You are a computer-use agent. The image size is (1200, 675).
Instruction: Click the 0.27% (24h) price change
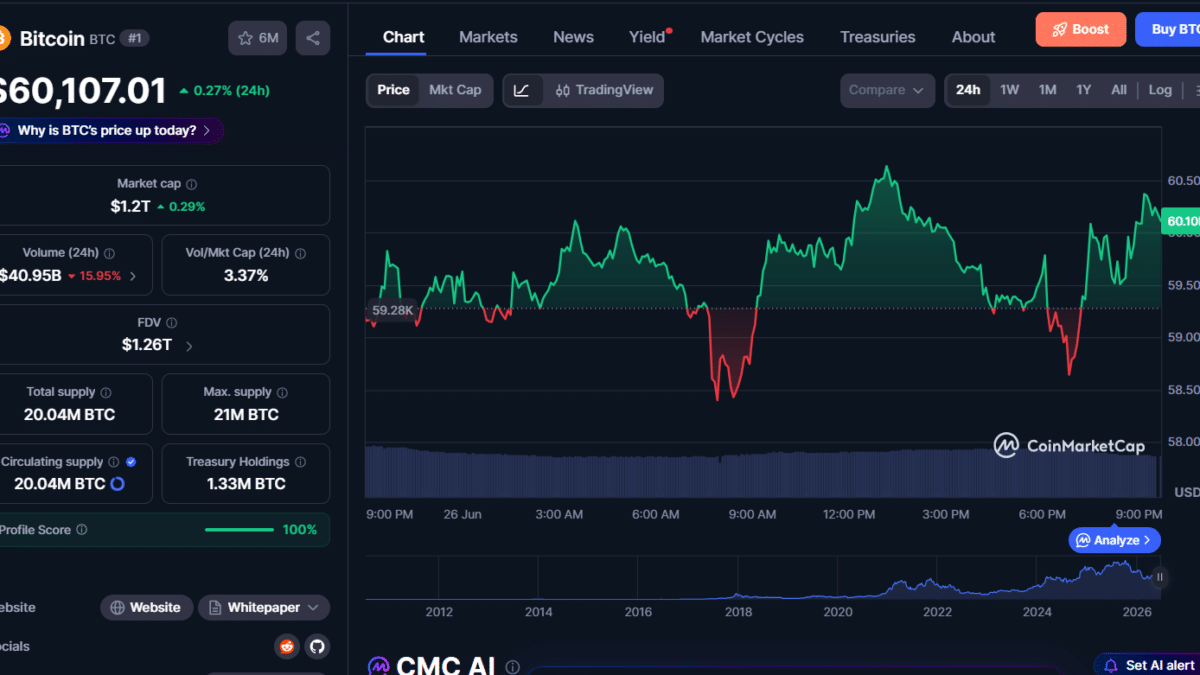(x=224, y=90)
